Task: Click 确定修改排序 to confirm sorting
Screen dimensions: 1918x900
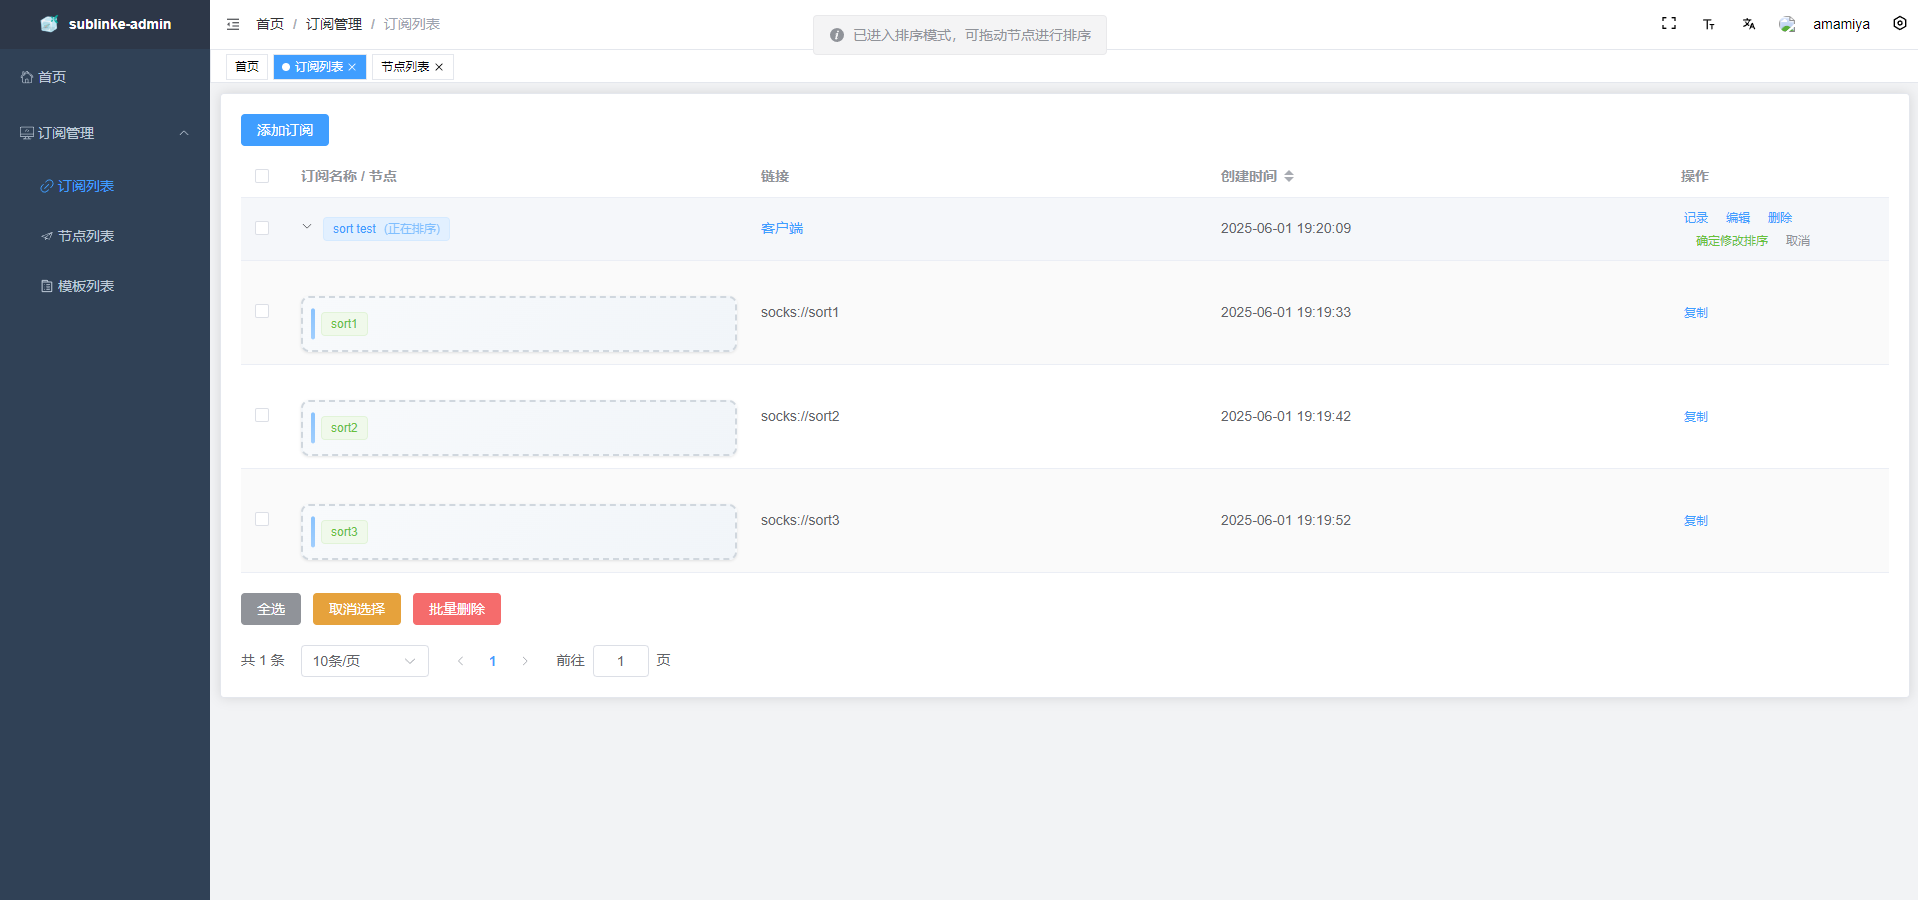Action: [x=1732, y=241]
